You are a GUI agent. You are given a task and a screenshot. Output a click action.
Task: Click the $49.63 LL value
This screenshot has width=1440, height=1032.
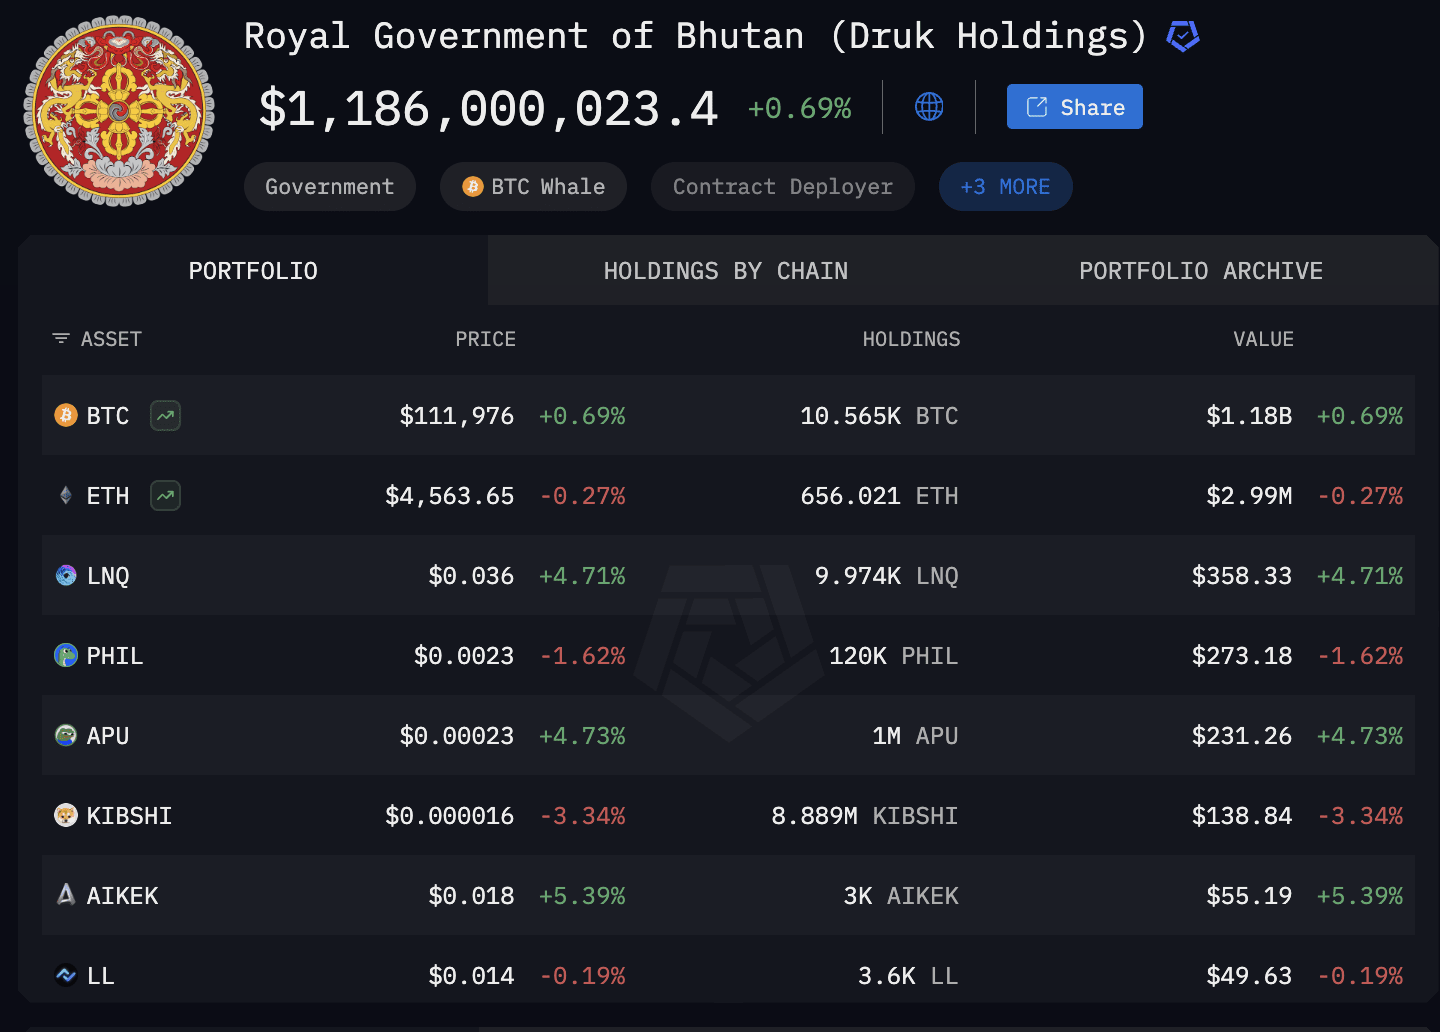[x=1249, y=976]
